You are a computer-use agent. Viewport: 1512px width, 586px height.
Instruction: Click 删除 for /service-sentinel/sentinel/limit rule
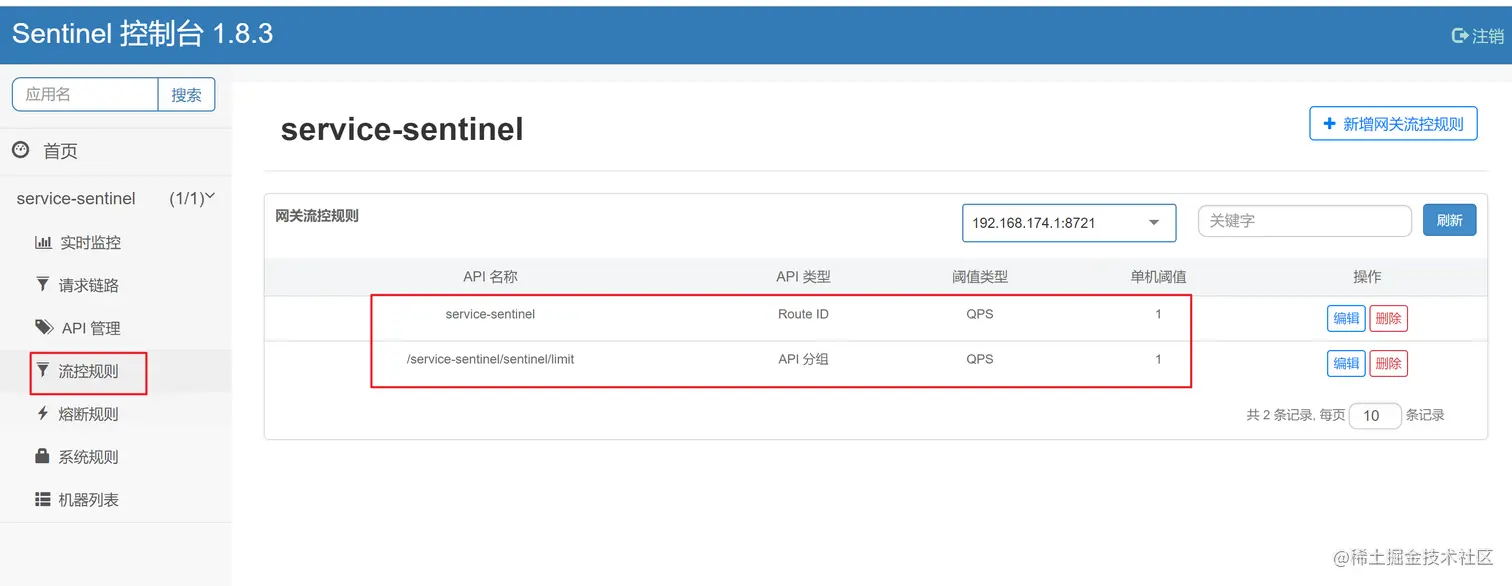[x=1388, y=363]
